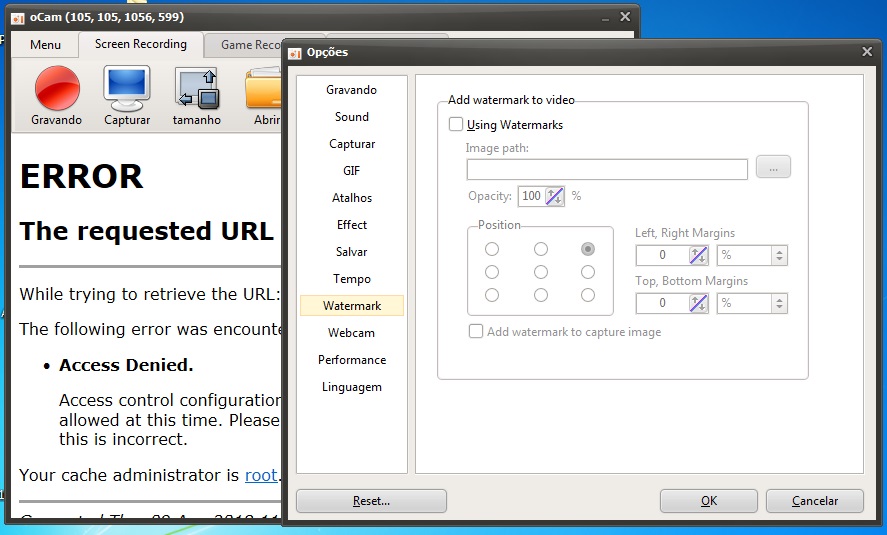Click the image path browse button
The width and height of the screenshot is (887, 535).
coord(773,167)
